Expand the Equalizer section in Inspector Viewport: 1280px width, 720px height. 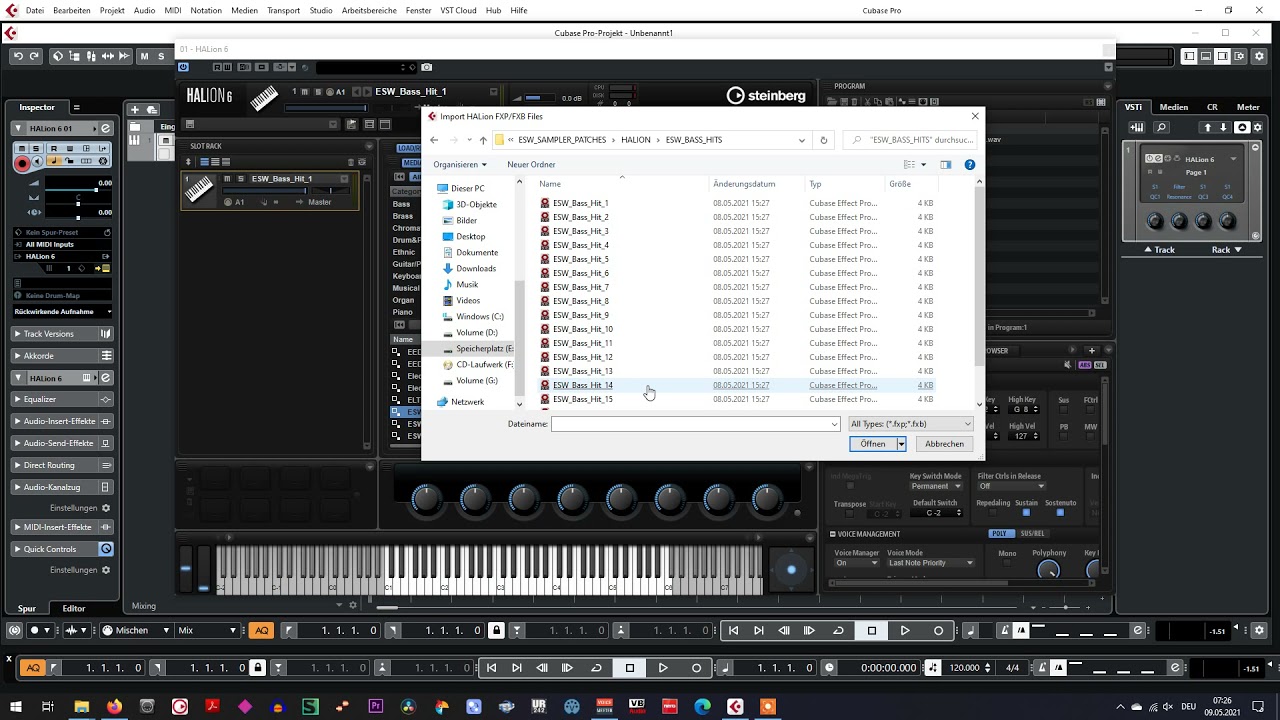(x=62, y=399)
